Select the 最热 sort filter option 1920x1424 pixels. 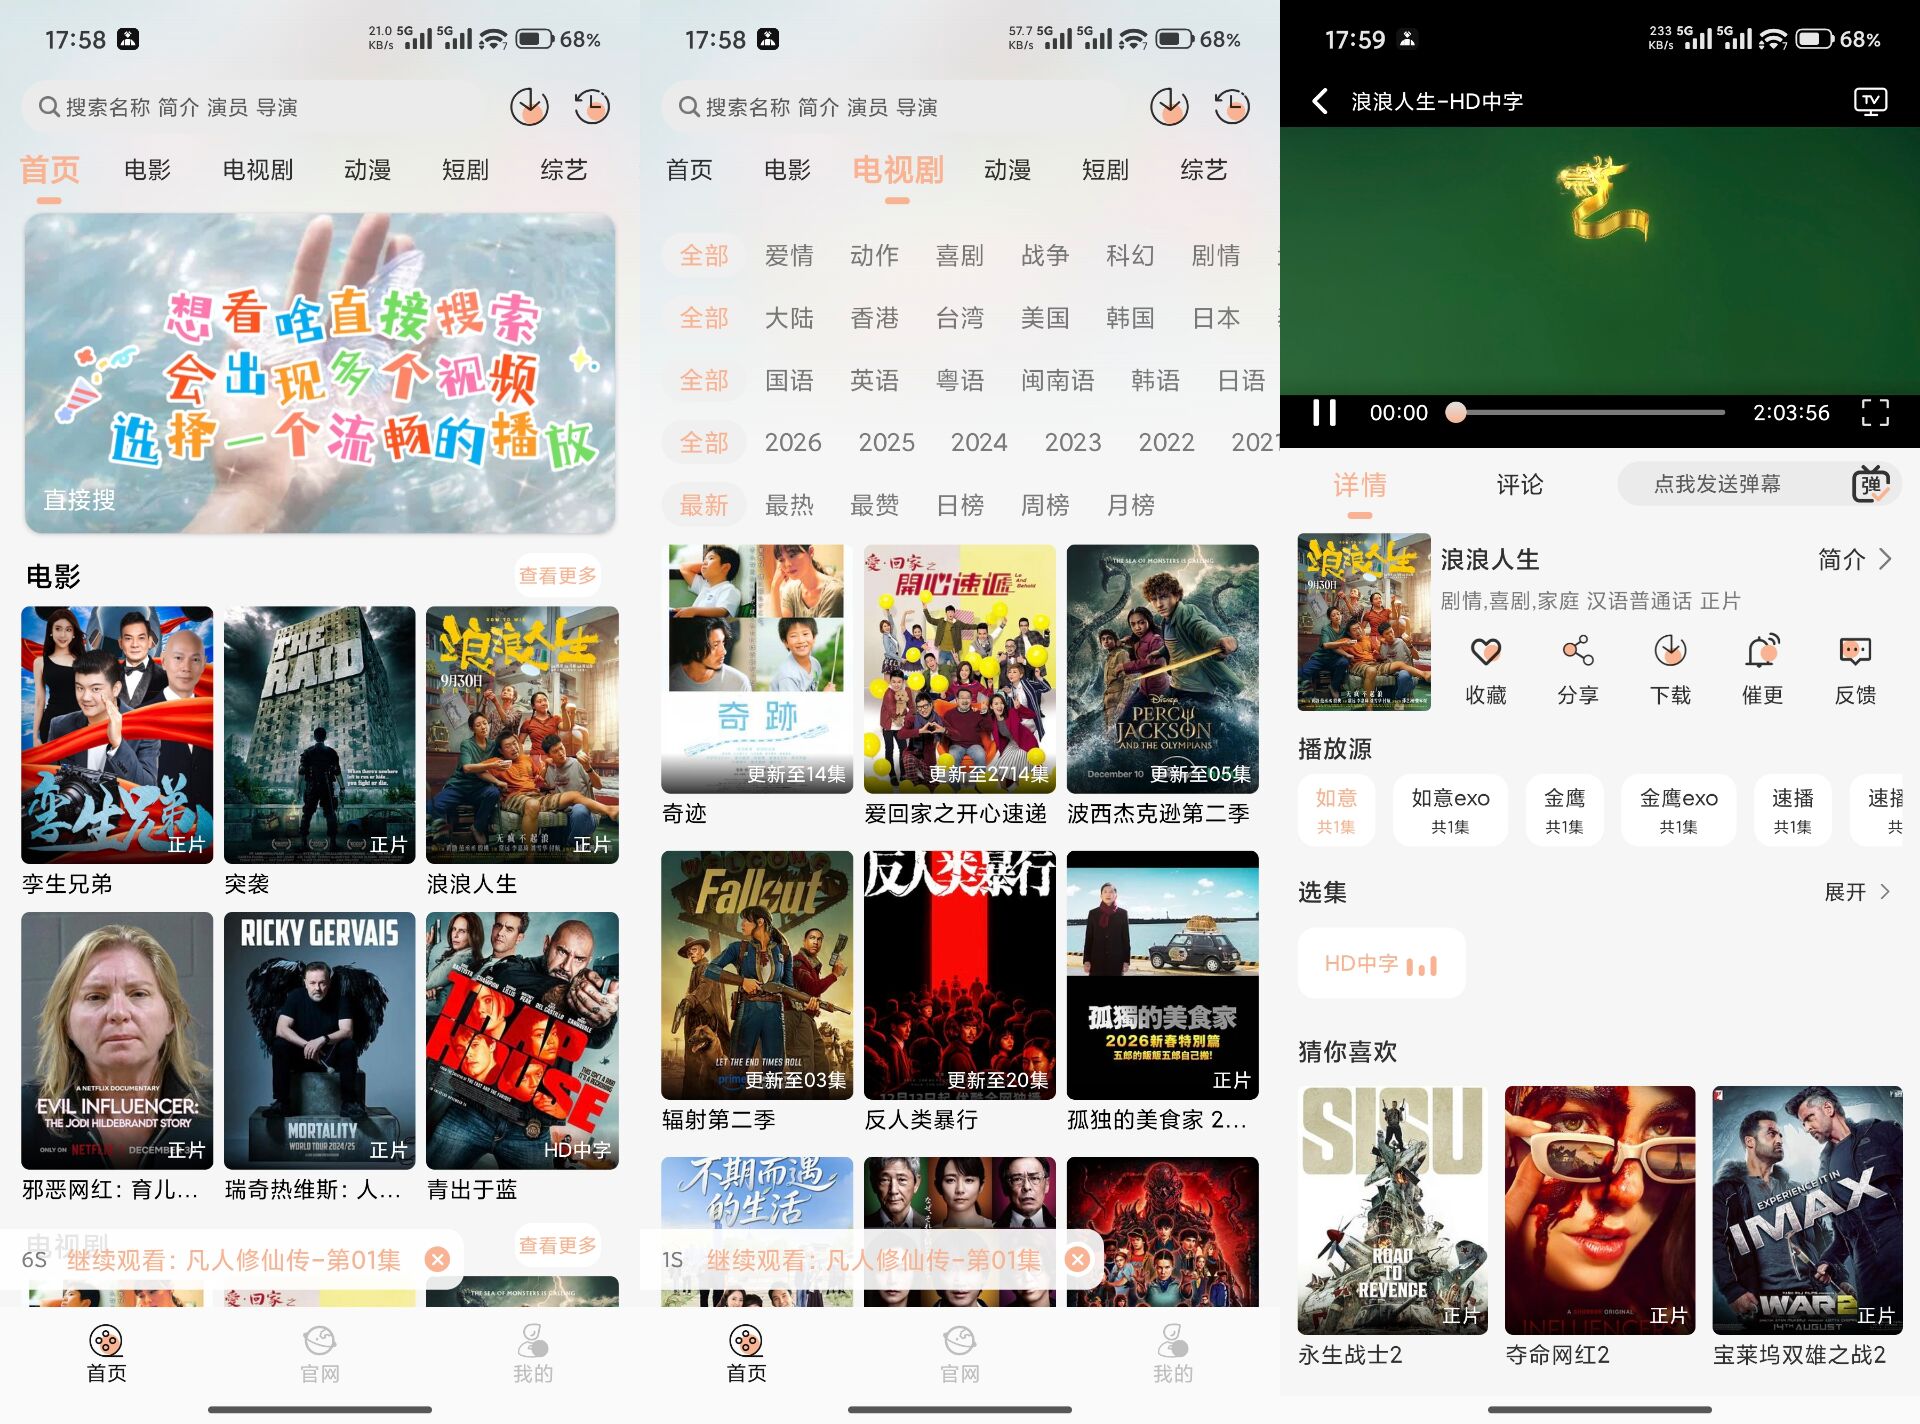tap(788, 506)
